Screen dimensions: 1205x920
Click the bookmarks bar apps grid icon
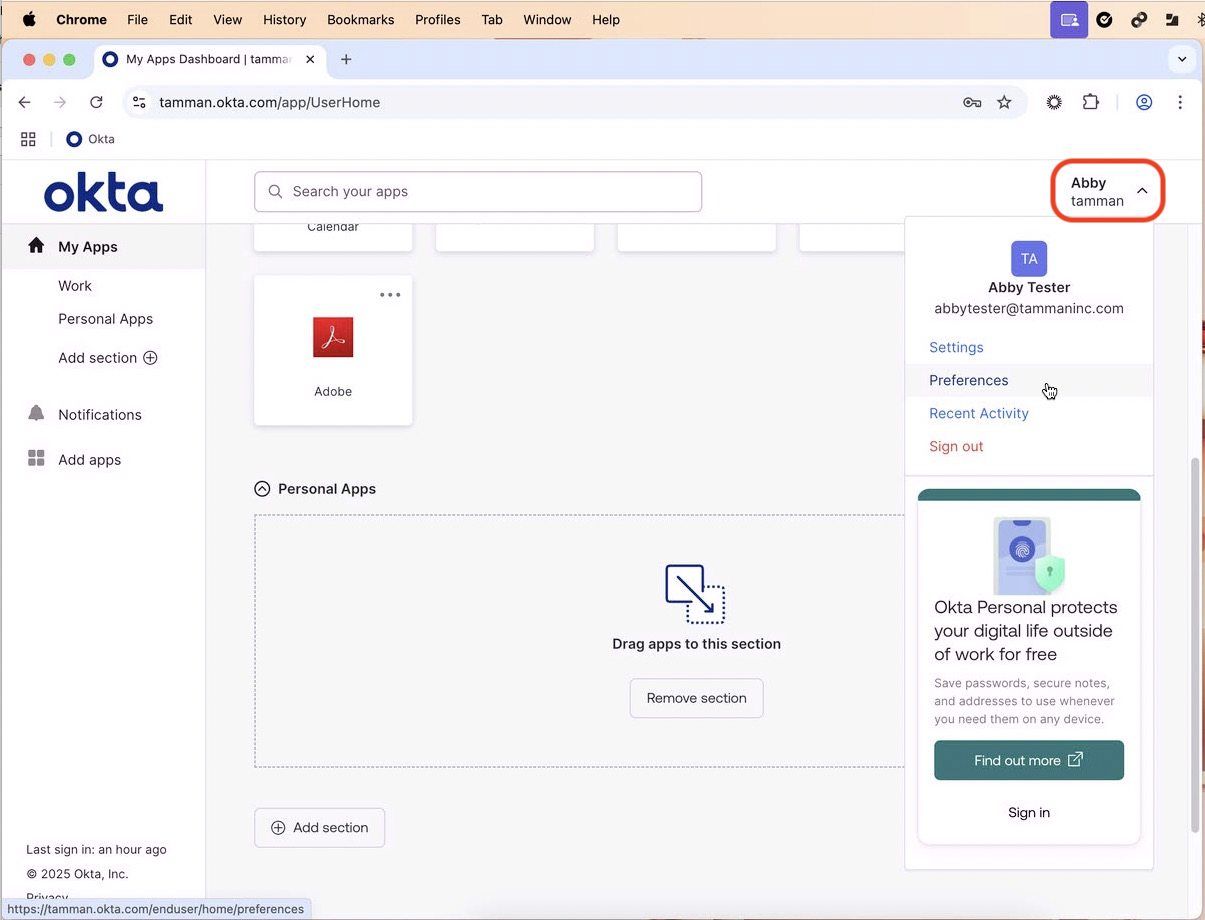coord(28,139)
